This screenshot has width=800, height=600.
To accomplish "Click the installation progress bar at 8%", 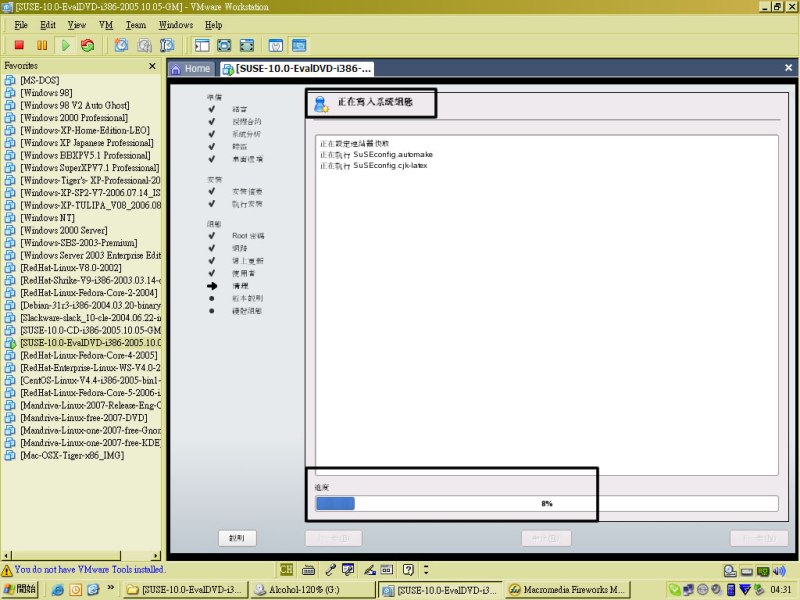I will click(546, 503).
